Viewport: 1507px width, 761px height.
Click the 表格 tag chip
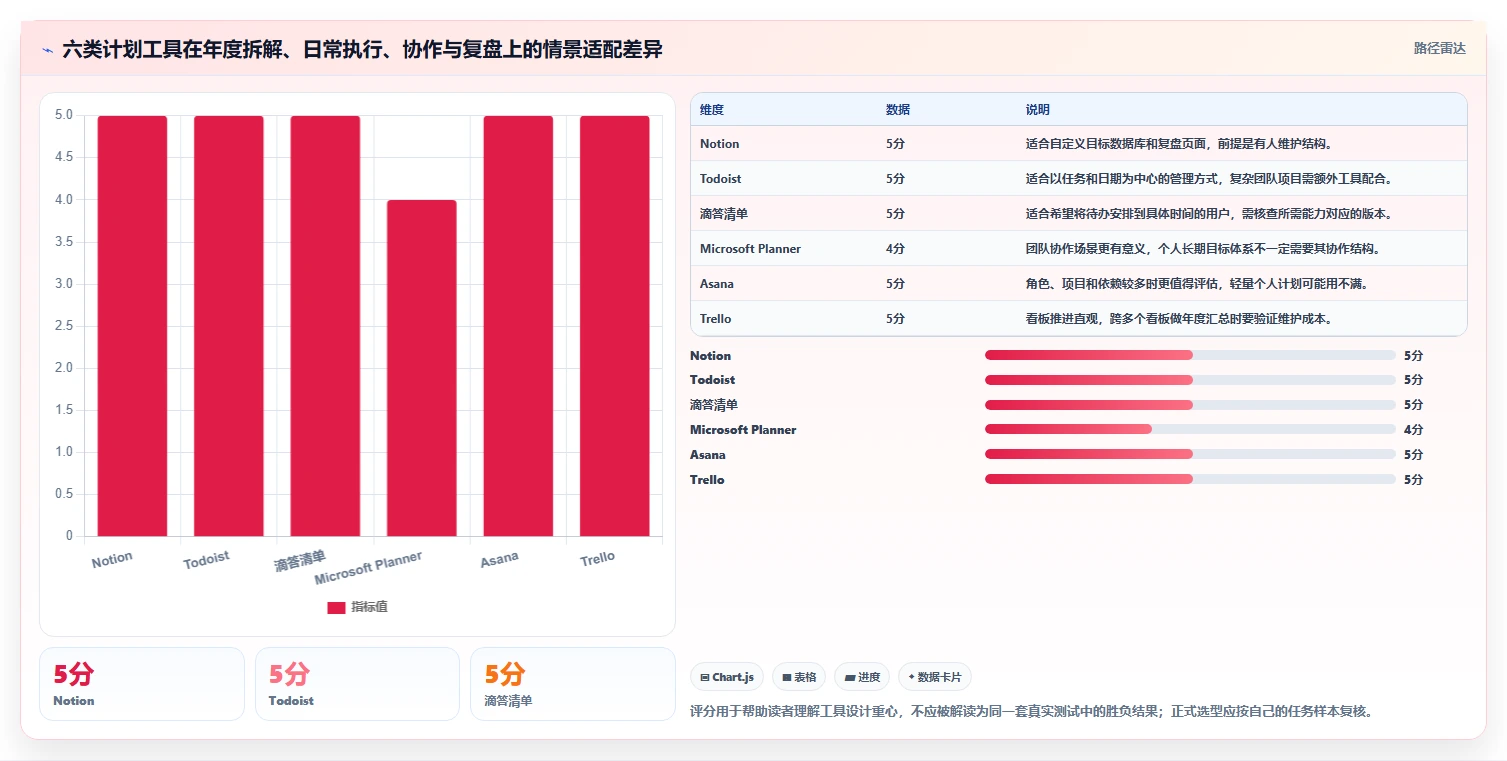tap(799, 677)
